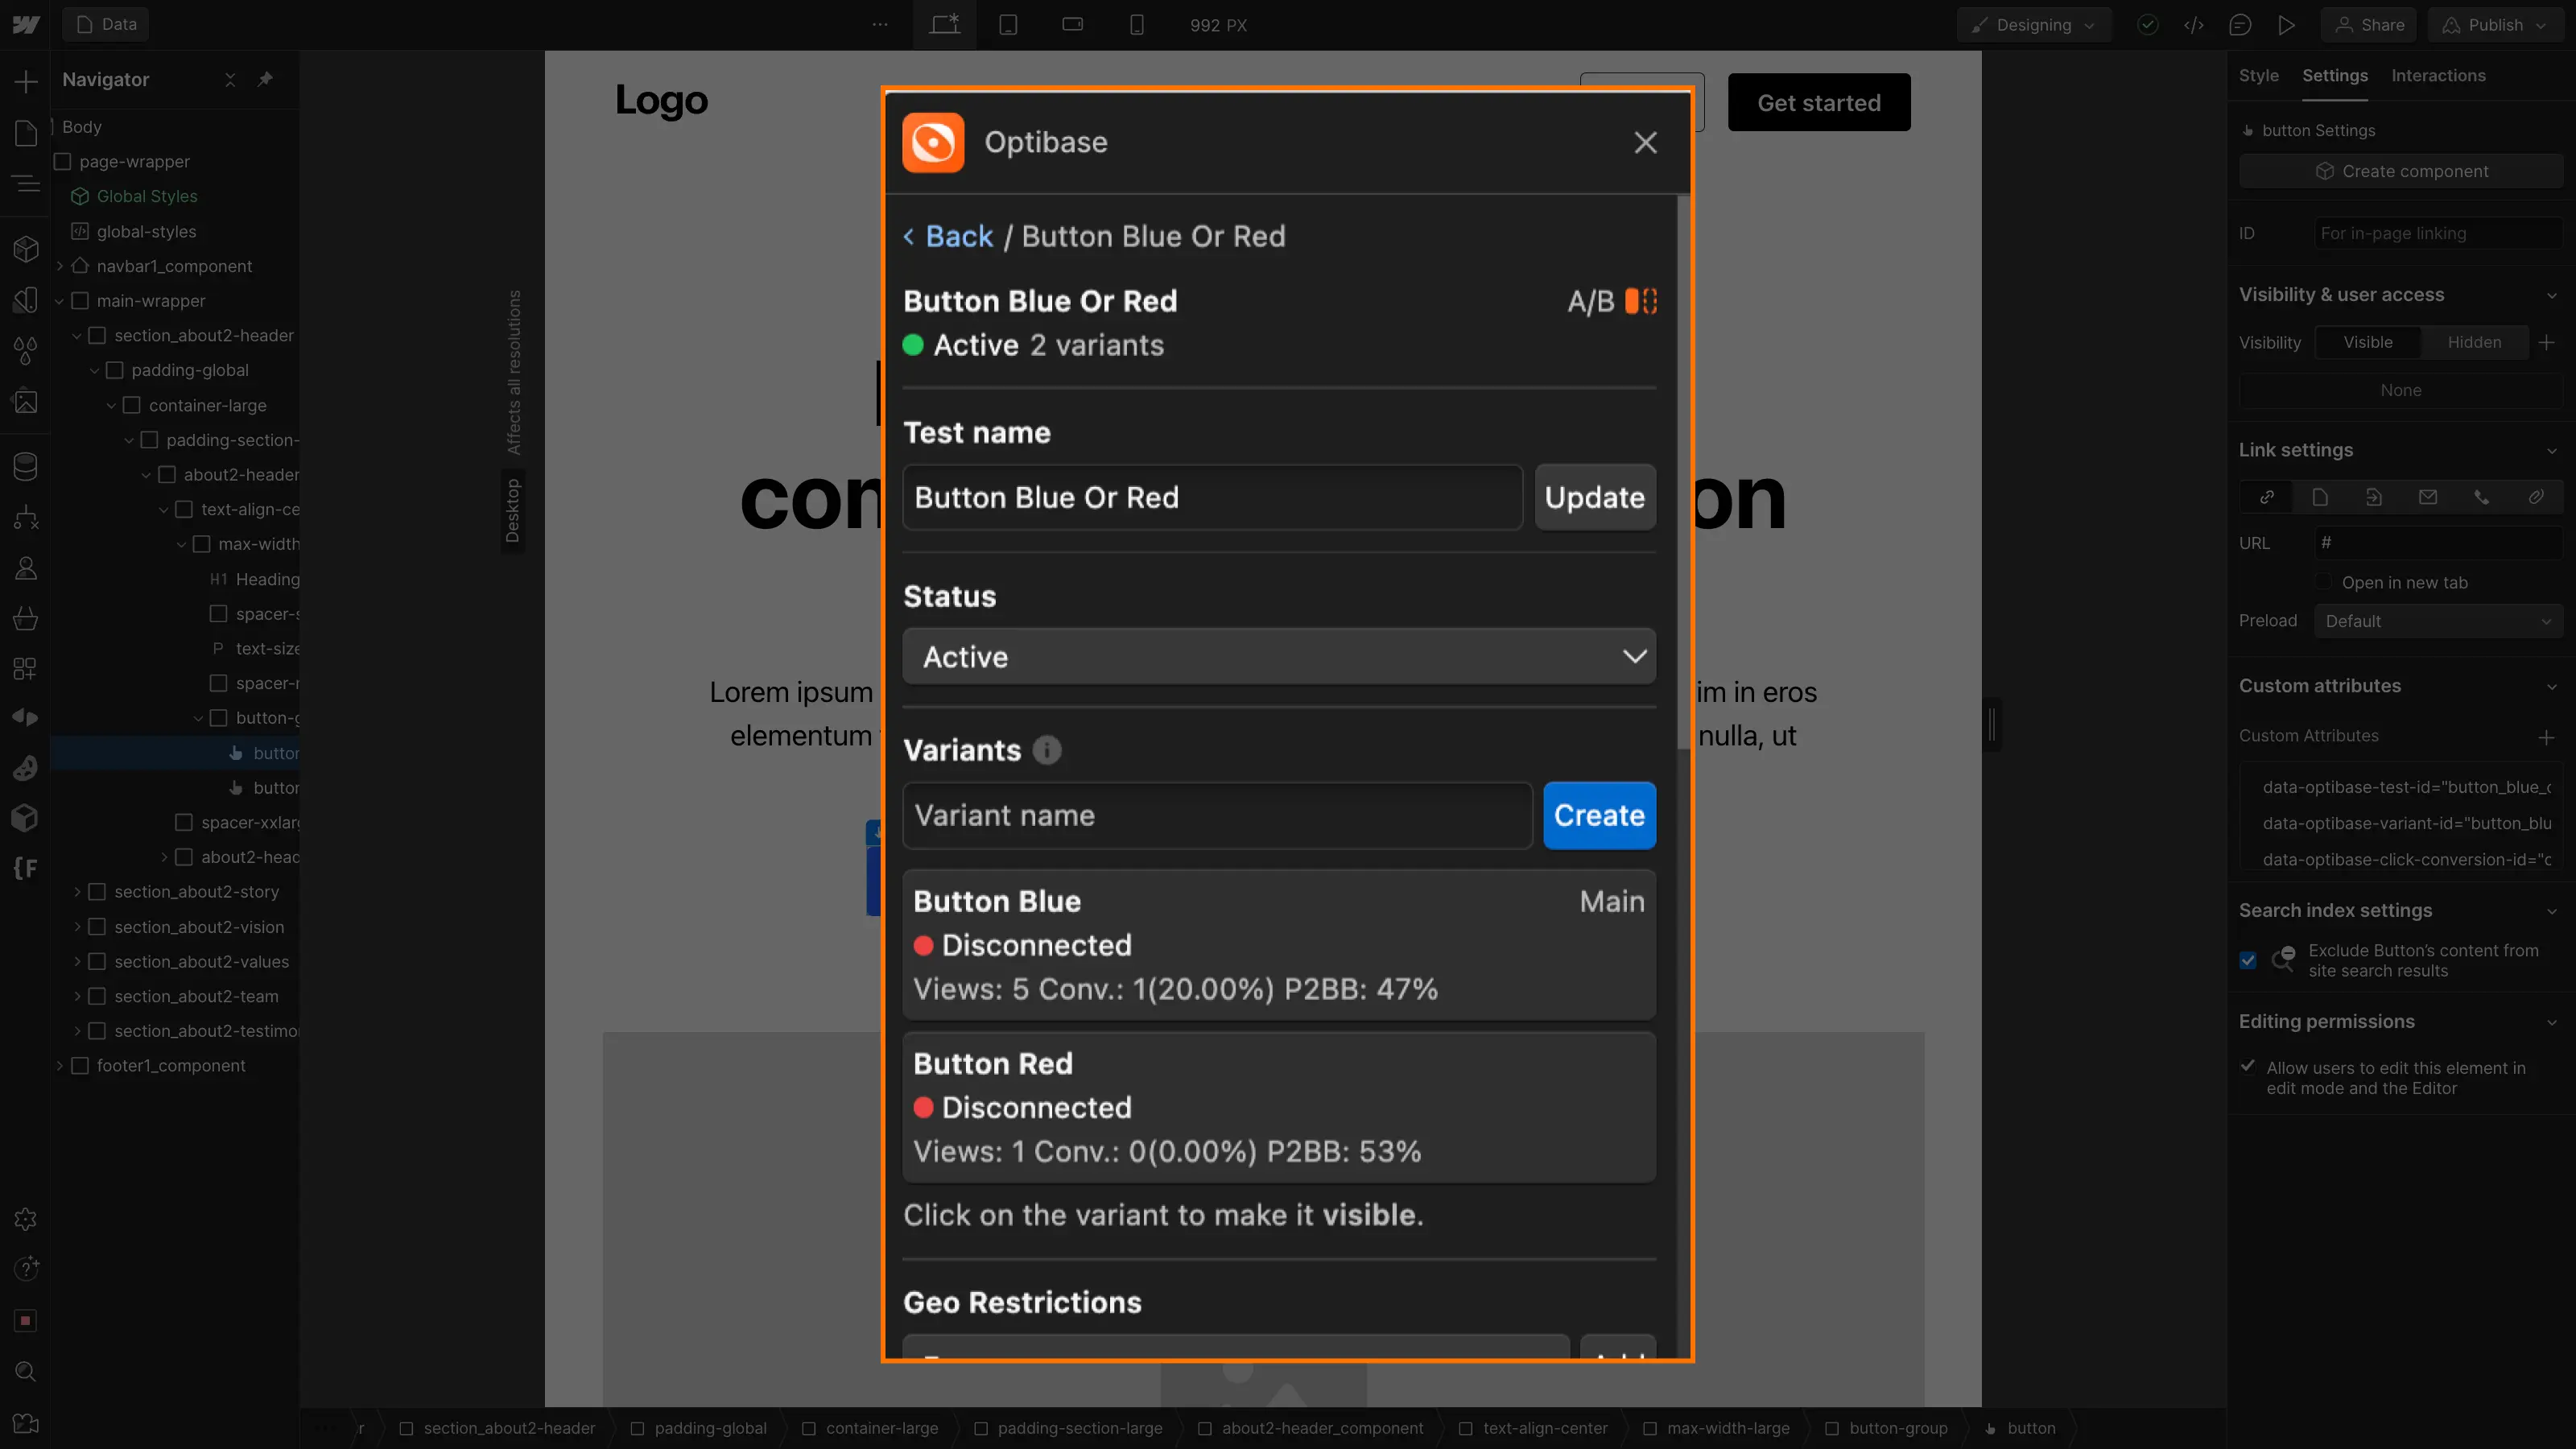
Task: Open the Components panel cube icon
Action: point(26,249)
